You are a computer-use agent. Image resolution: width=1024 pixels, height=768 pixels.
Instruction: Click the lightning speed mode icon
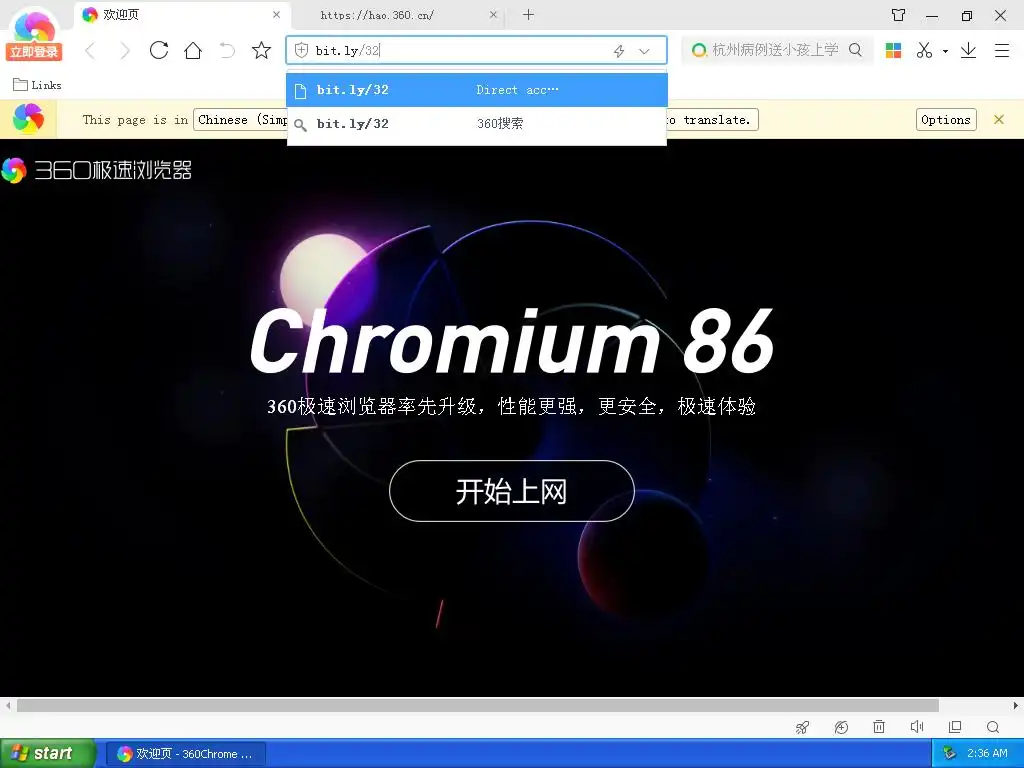(x=619, y=51)
